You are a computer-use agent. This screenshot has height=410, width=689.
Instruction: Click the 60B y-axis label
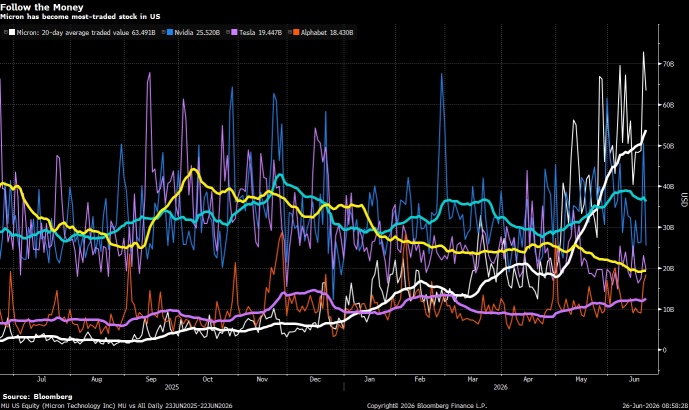[x=668, y=105]
